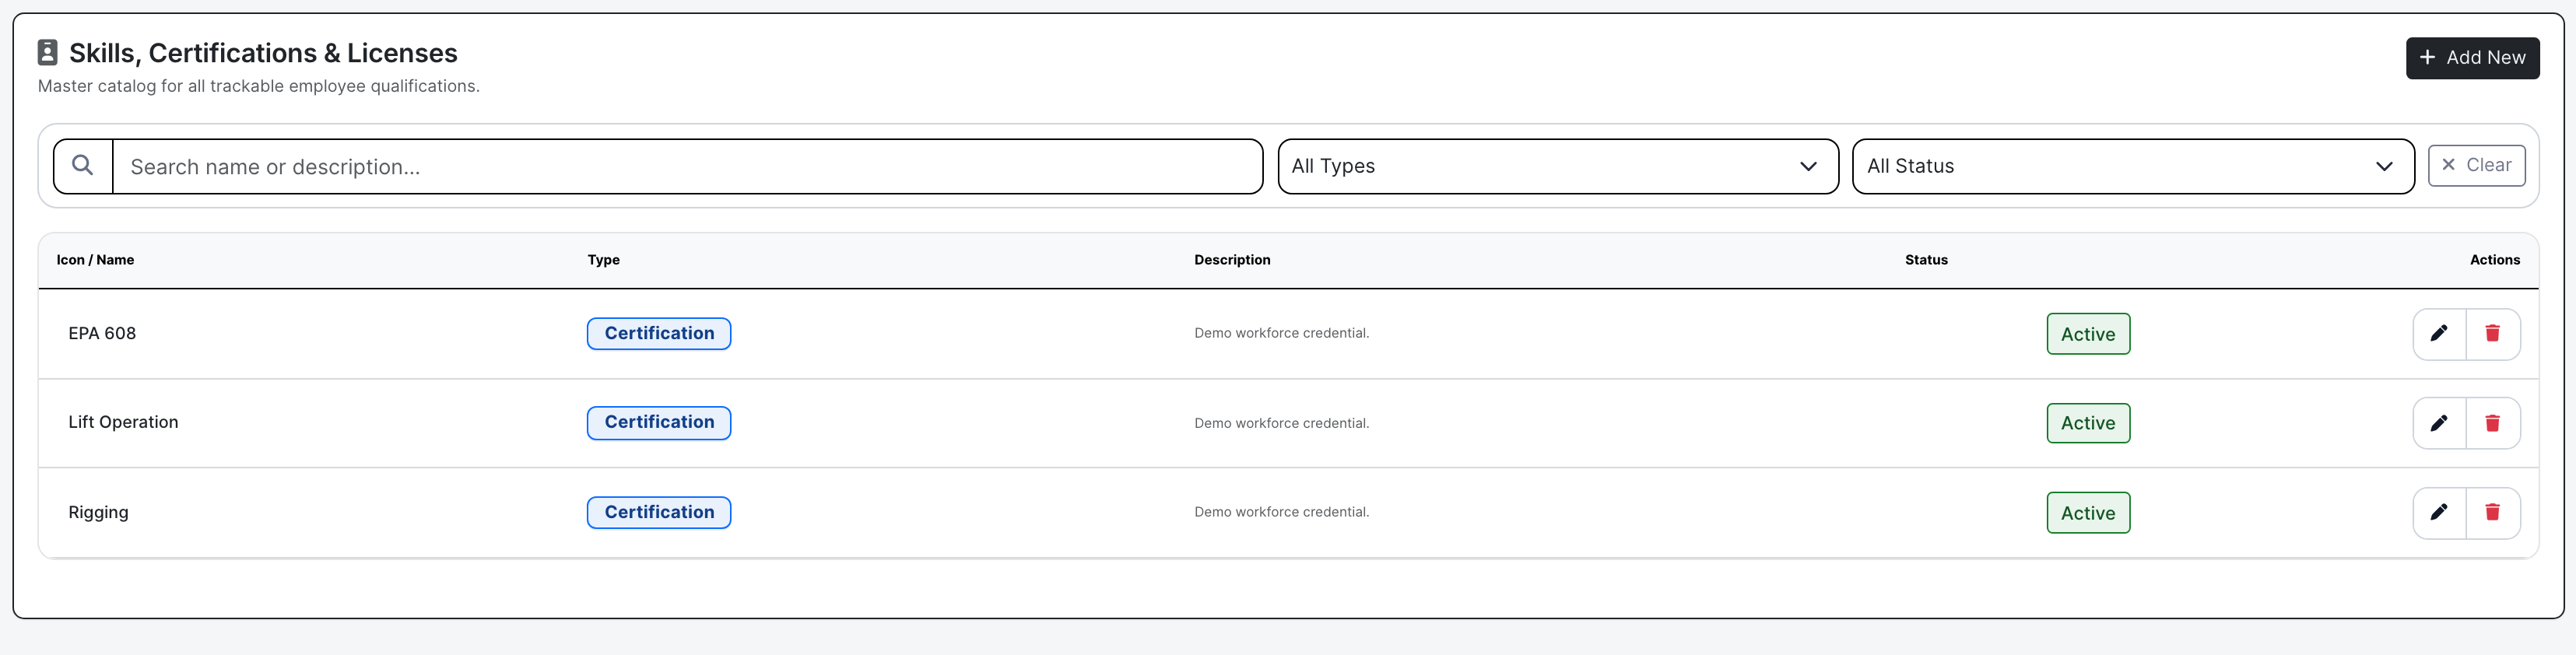Click the Active status of Lift Operation
The width and height of the screenshot is (2576, 655).
2087,423
